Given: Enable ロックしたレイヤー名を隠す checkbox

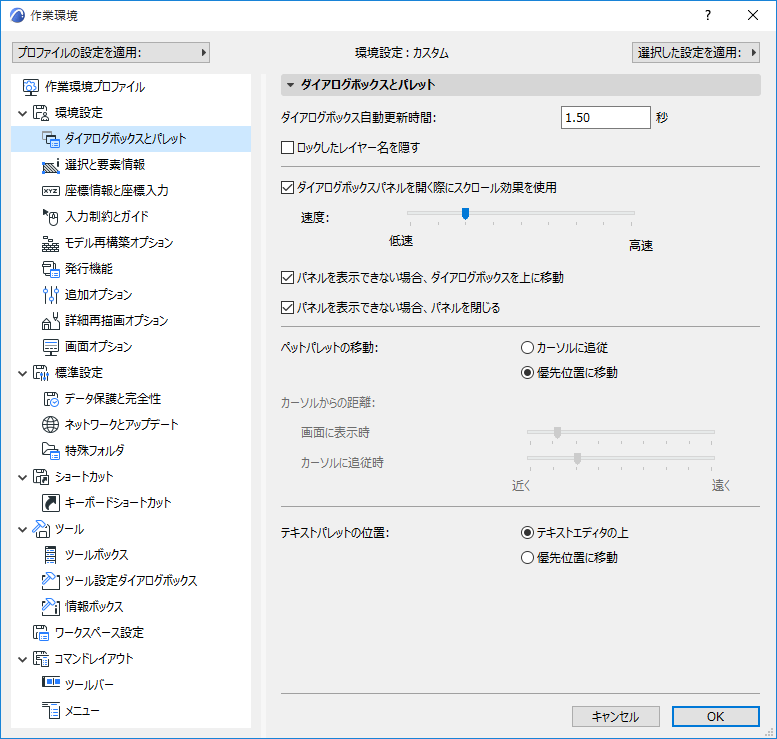Looking at the screenshot, I should click(287, 148).
